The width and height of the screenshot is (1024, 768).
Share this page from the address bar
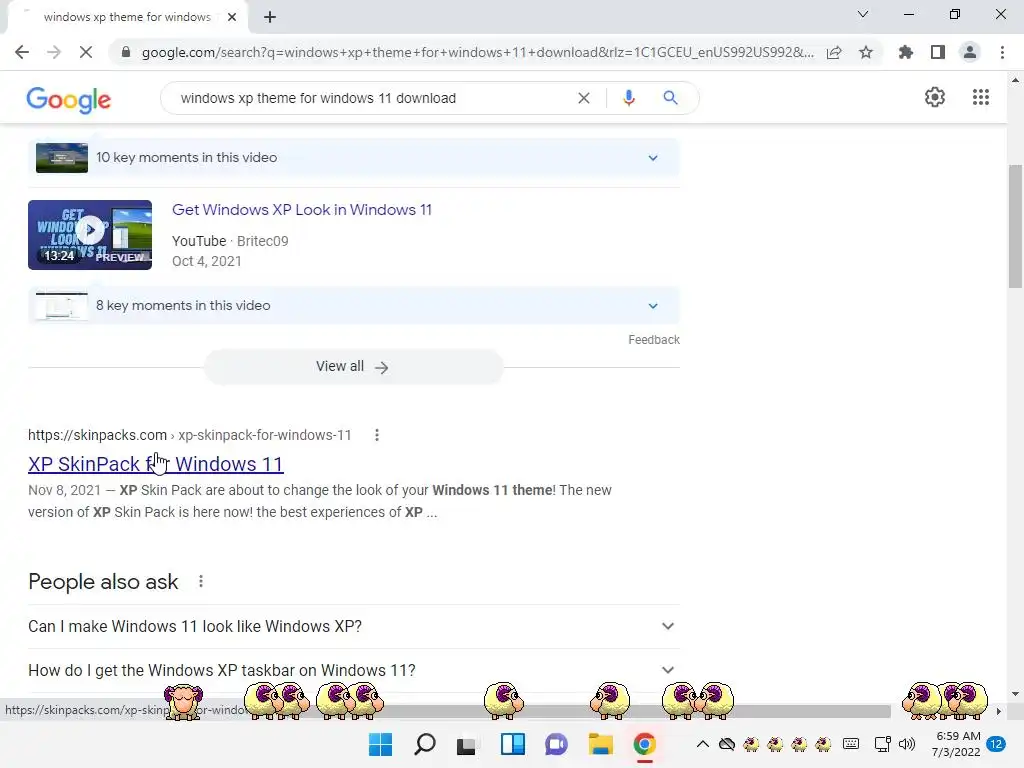coord(834,52)
